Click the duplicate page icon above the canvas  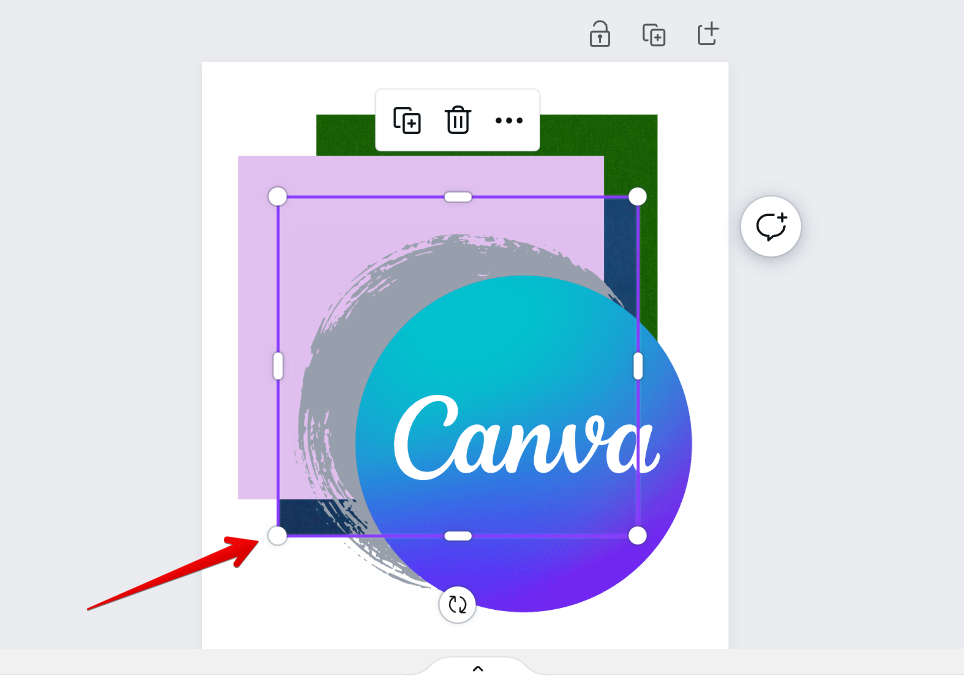654,35
